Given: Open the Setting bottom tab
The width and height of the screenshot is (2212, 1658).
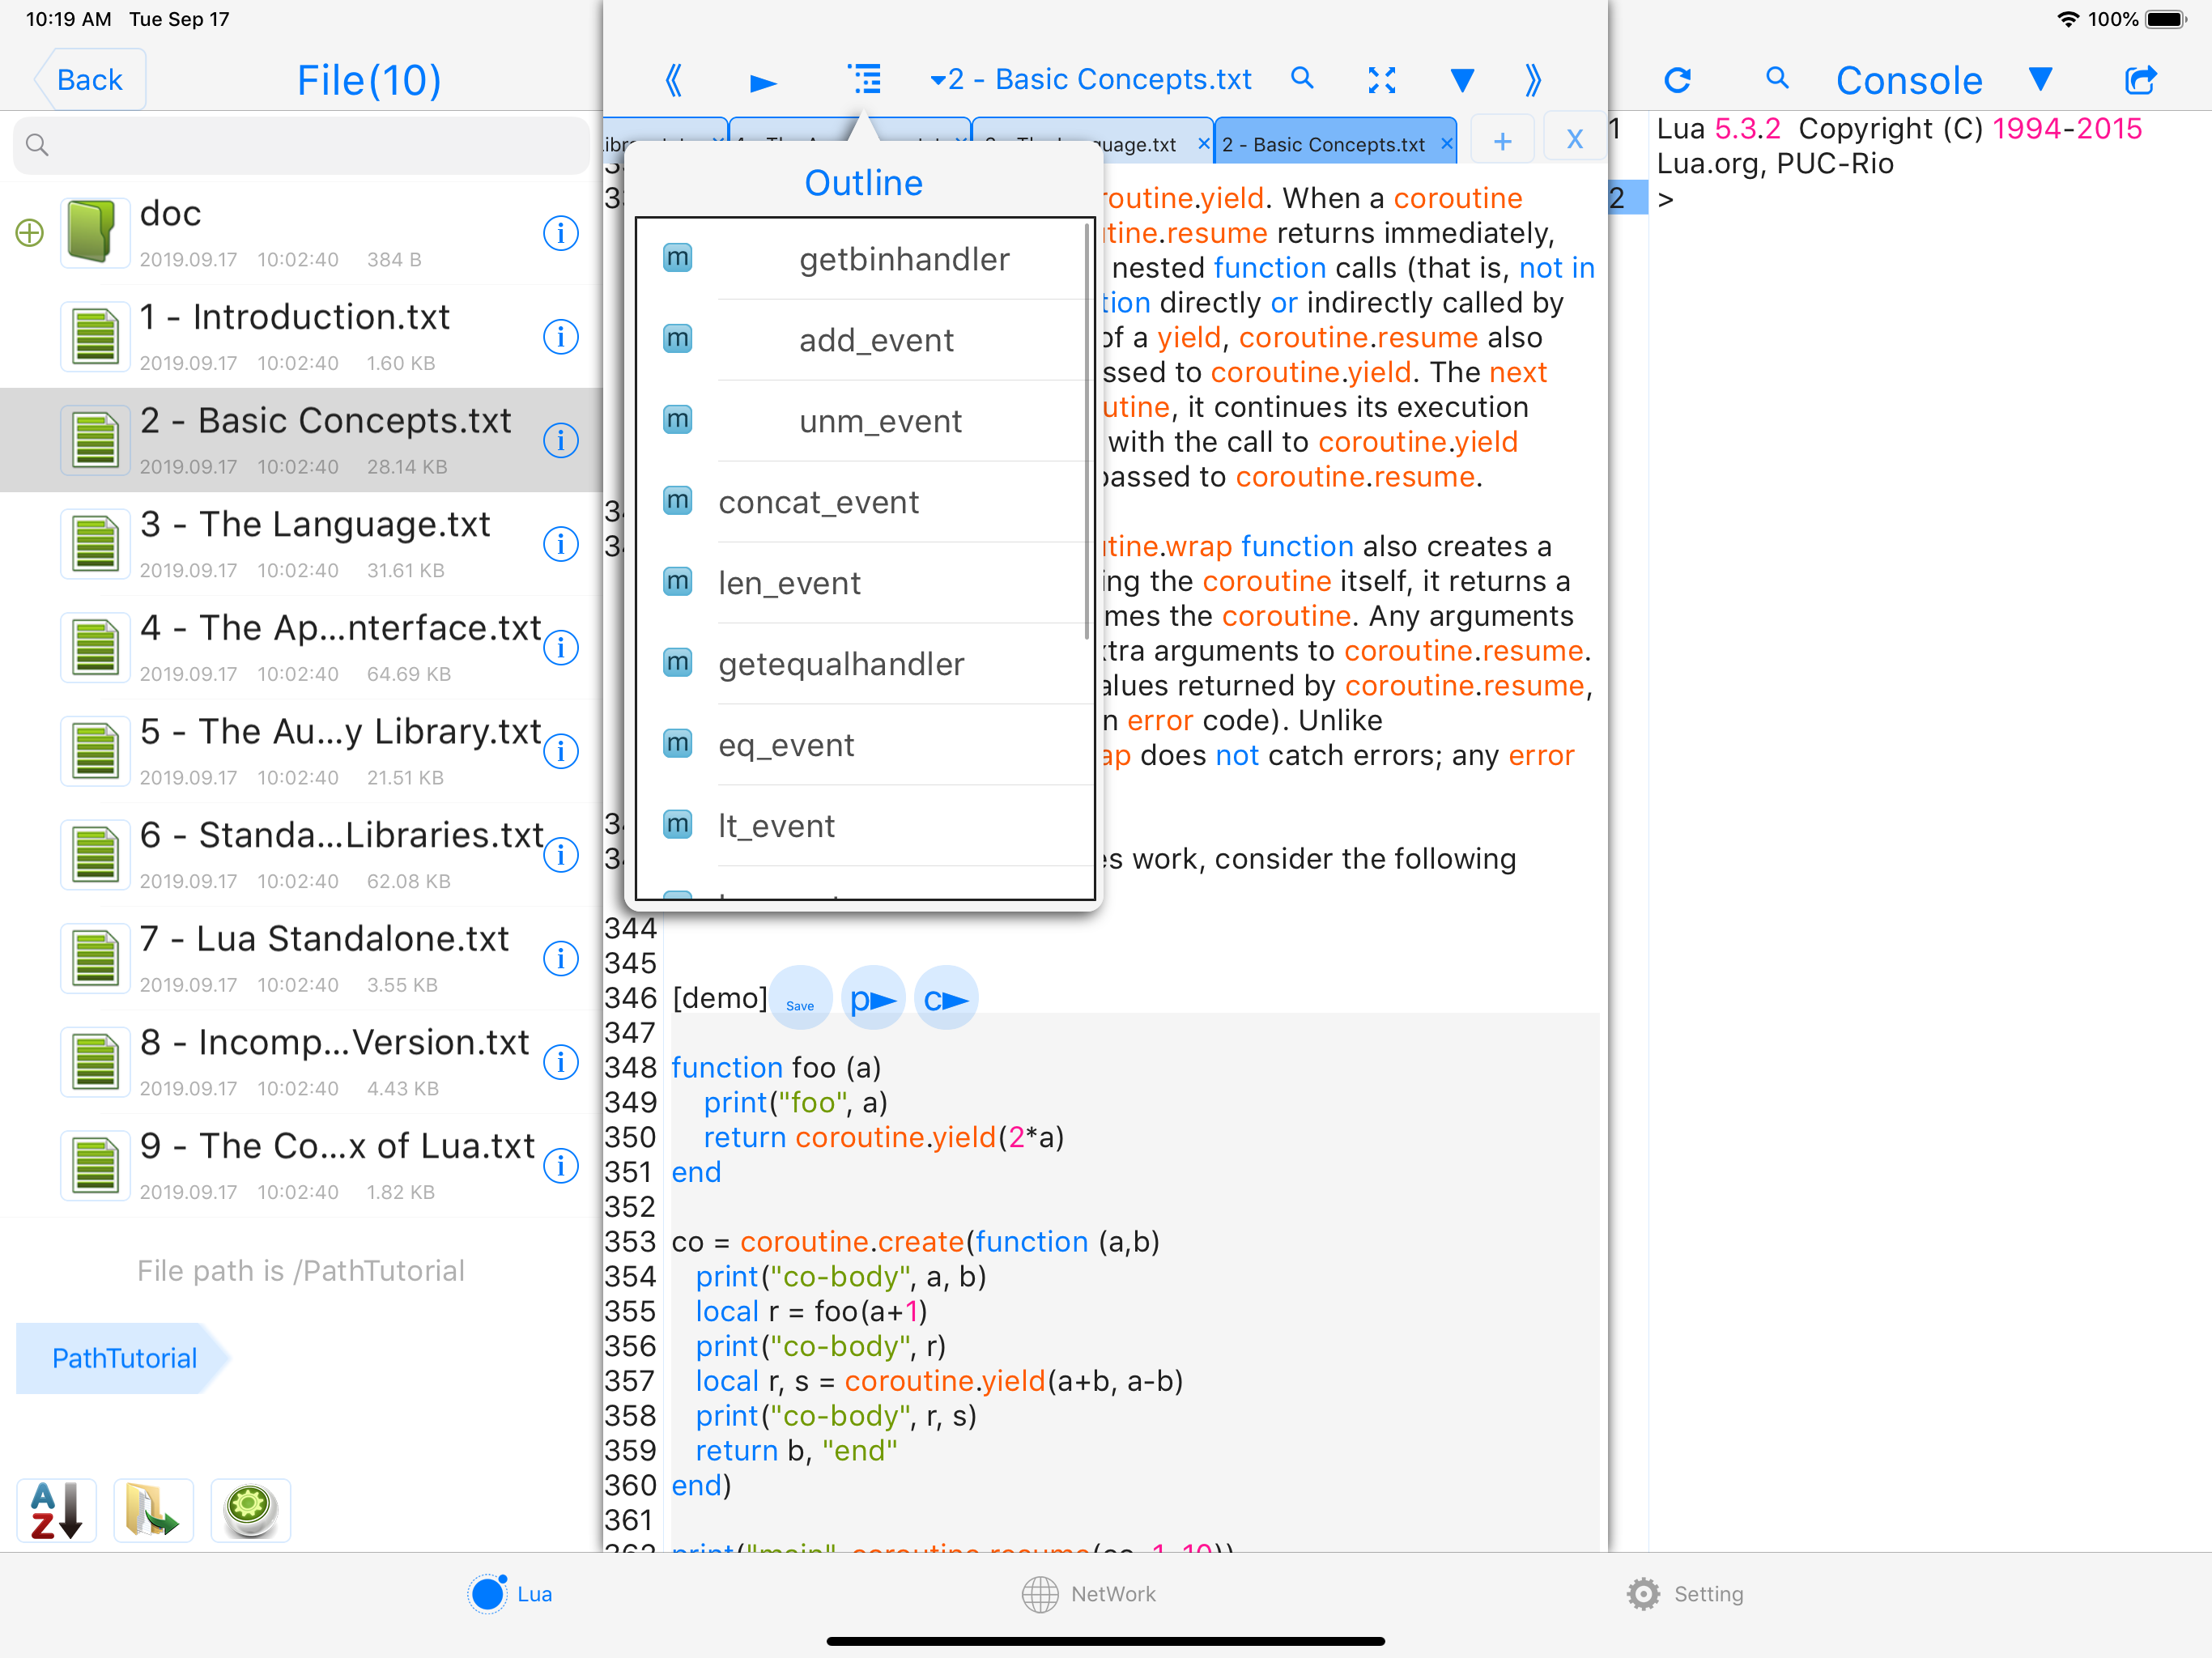Looking at the screenshot, I should (x=1685, y=1593).
